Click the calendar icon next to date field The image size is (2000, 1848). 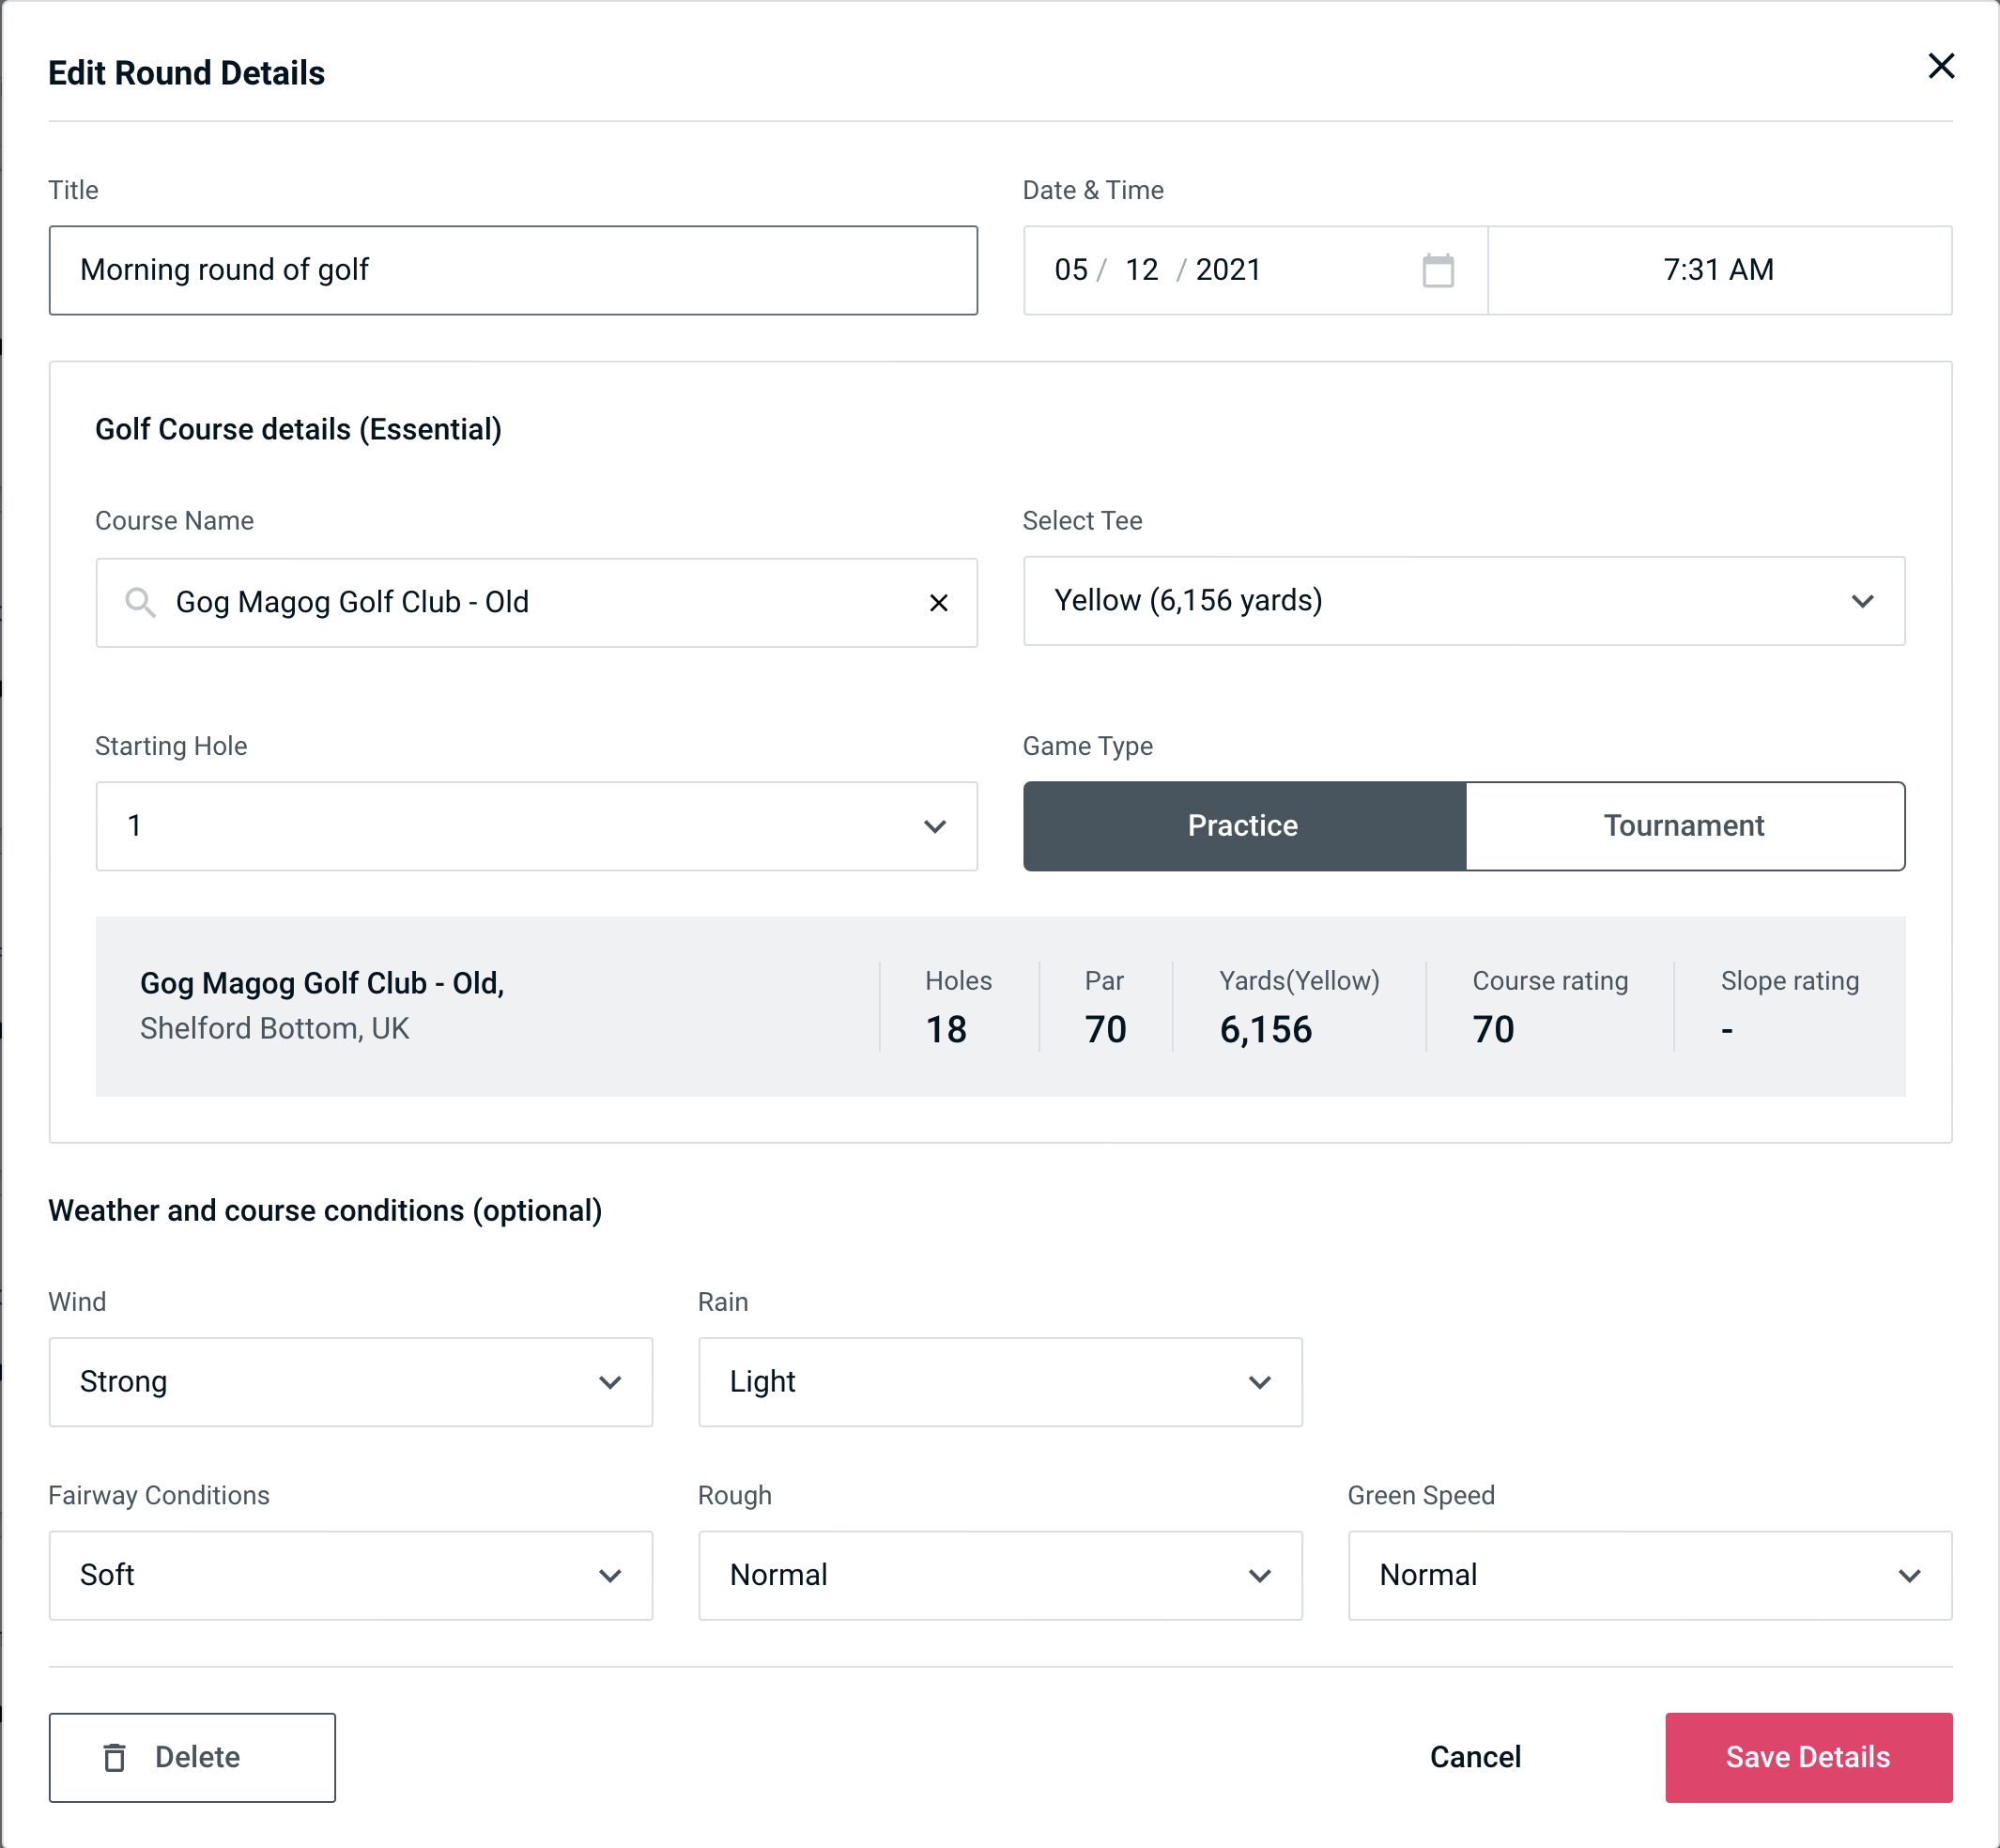pyautogui.click(x=1439, y=270)
